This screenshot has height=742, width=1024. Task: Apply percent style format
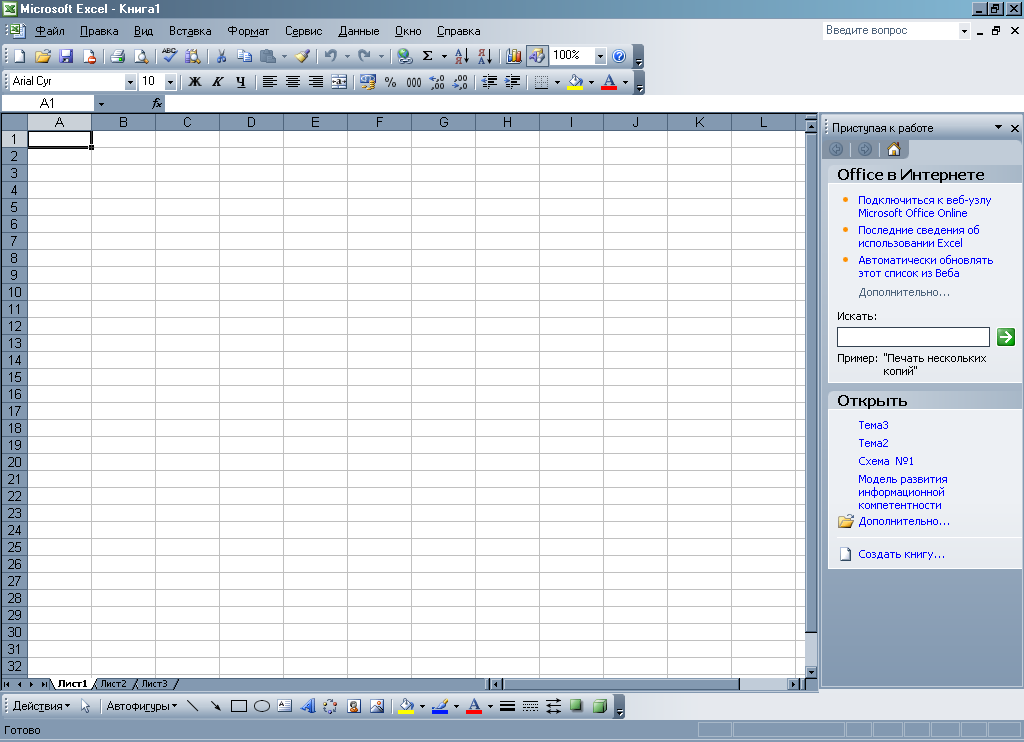coord(391,82)
